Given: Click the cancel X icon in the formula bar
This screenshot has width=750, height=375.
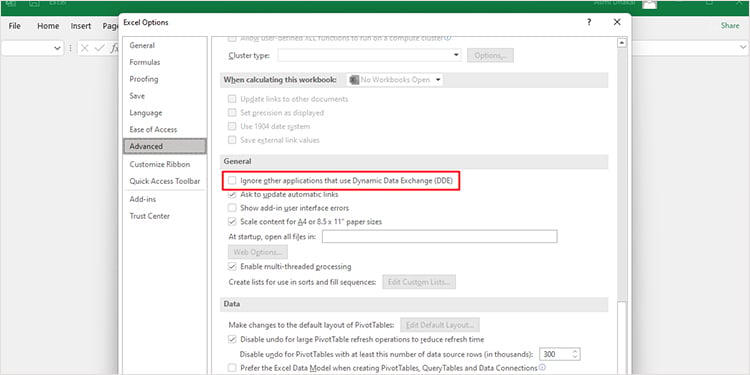Looking at the screenshot, I should pyautogui.click(x=85, y=48).
